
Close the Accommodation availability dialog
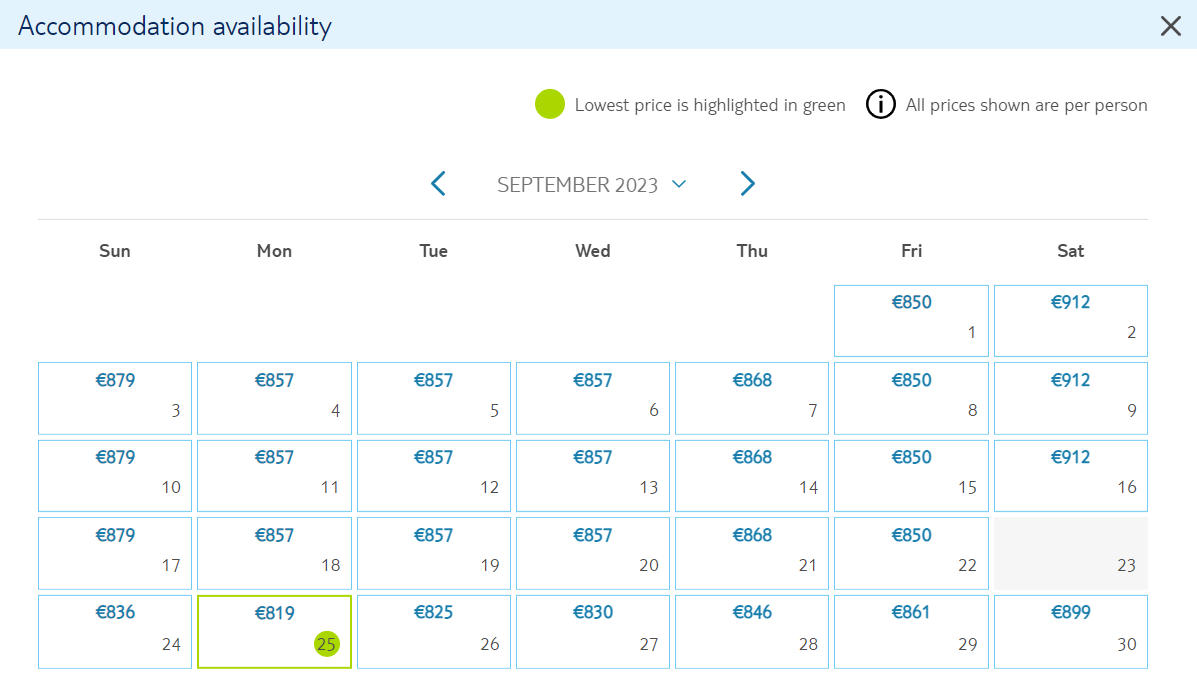click(x=1170, y=26)
